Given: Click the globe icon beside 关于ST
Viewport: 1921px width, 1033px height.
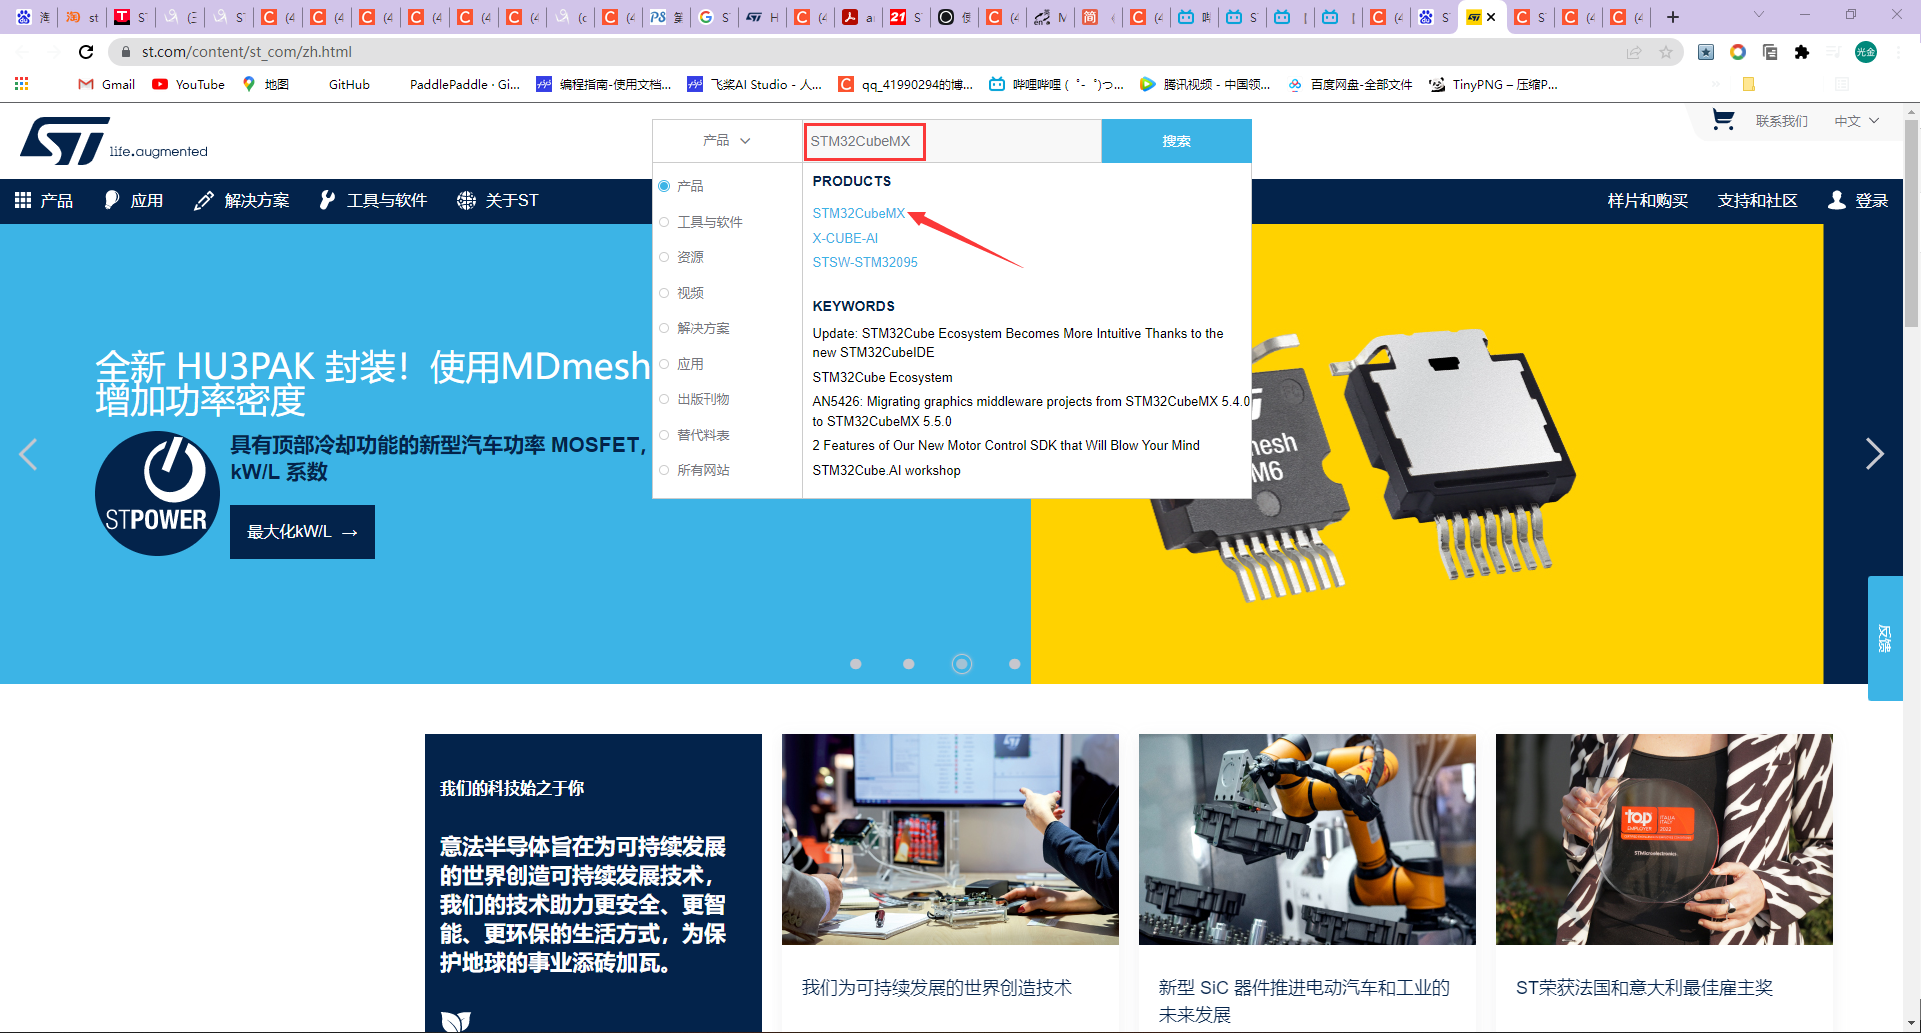Looking at the screenshot, I should tap(466, 200).
